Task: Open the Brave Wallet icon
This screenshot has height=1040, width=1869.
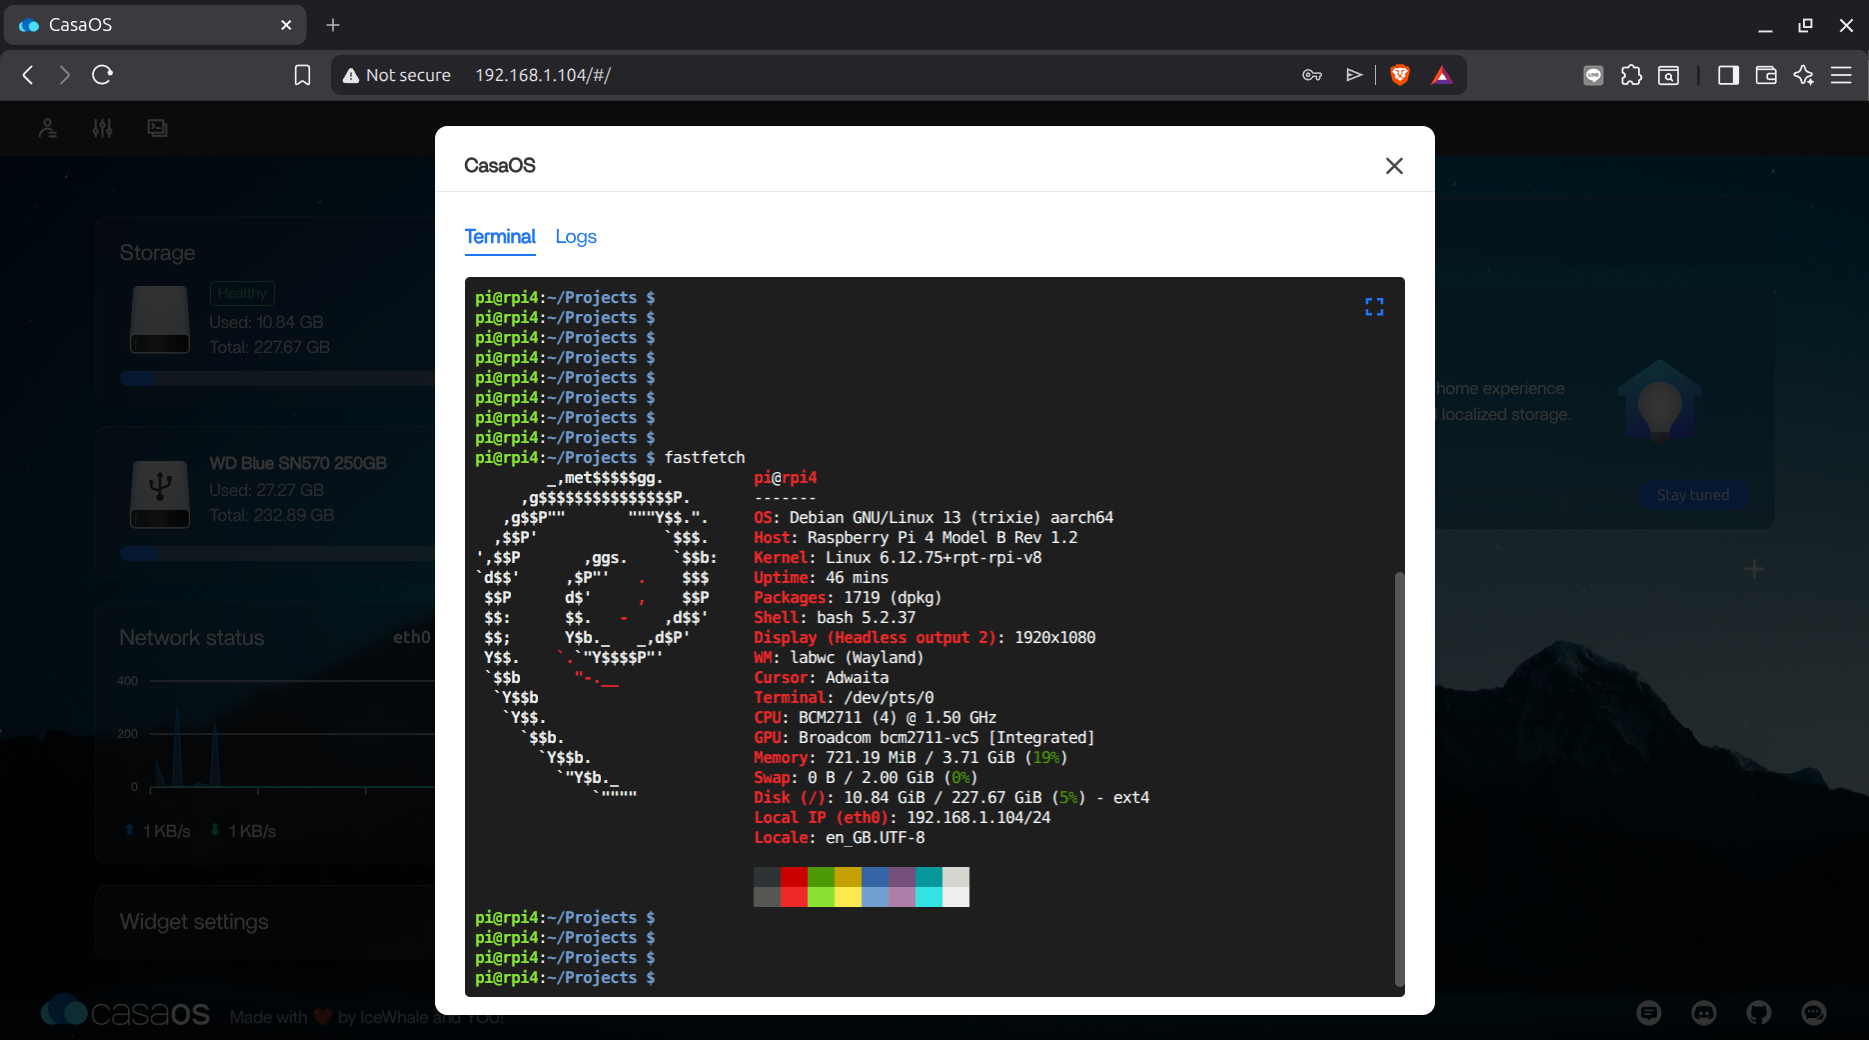Action: pyautogui.click(x=1766, y=75)
